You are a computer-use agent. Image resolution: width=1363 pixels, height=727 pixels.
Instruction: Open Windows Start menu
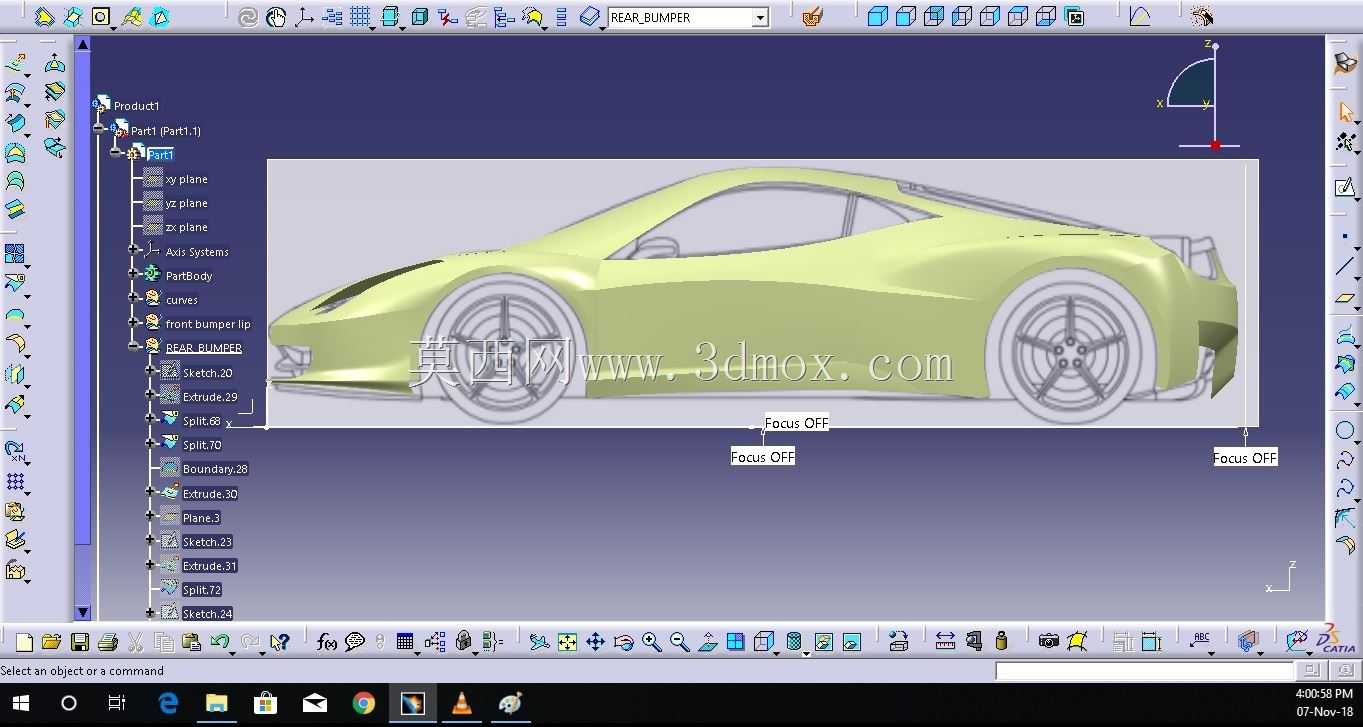point(20,704)
